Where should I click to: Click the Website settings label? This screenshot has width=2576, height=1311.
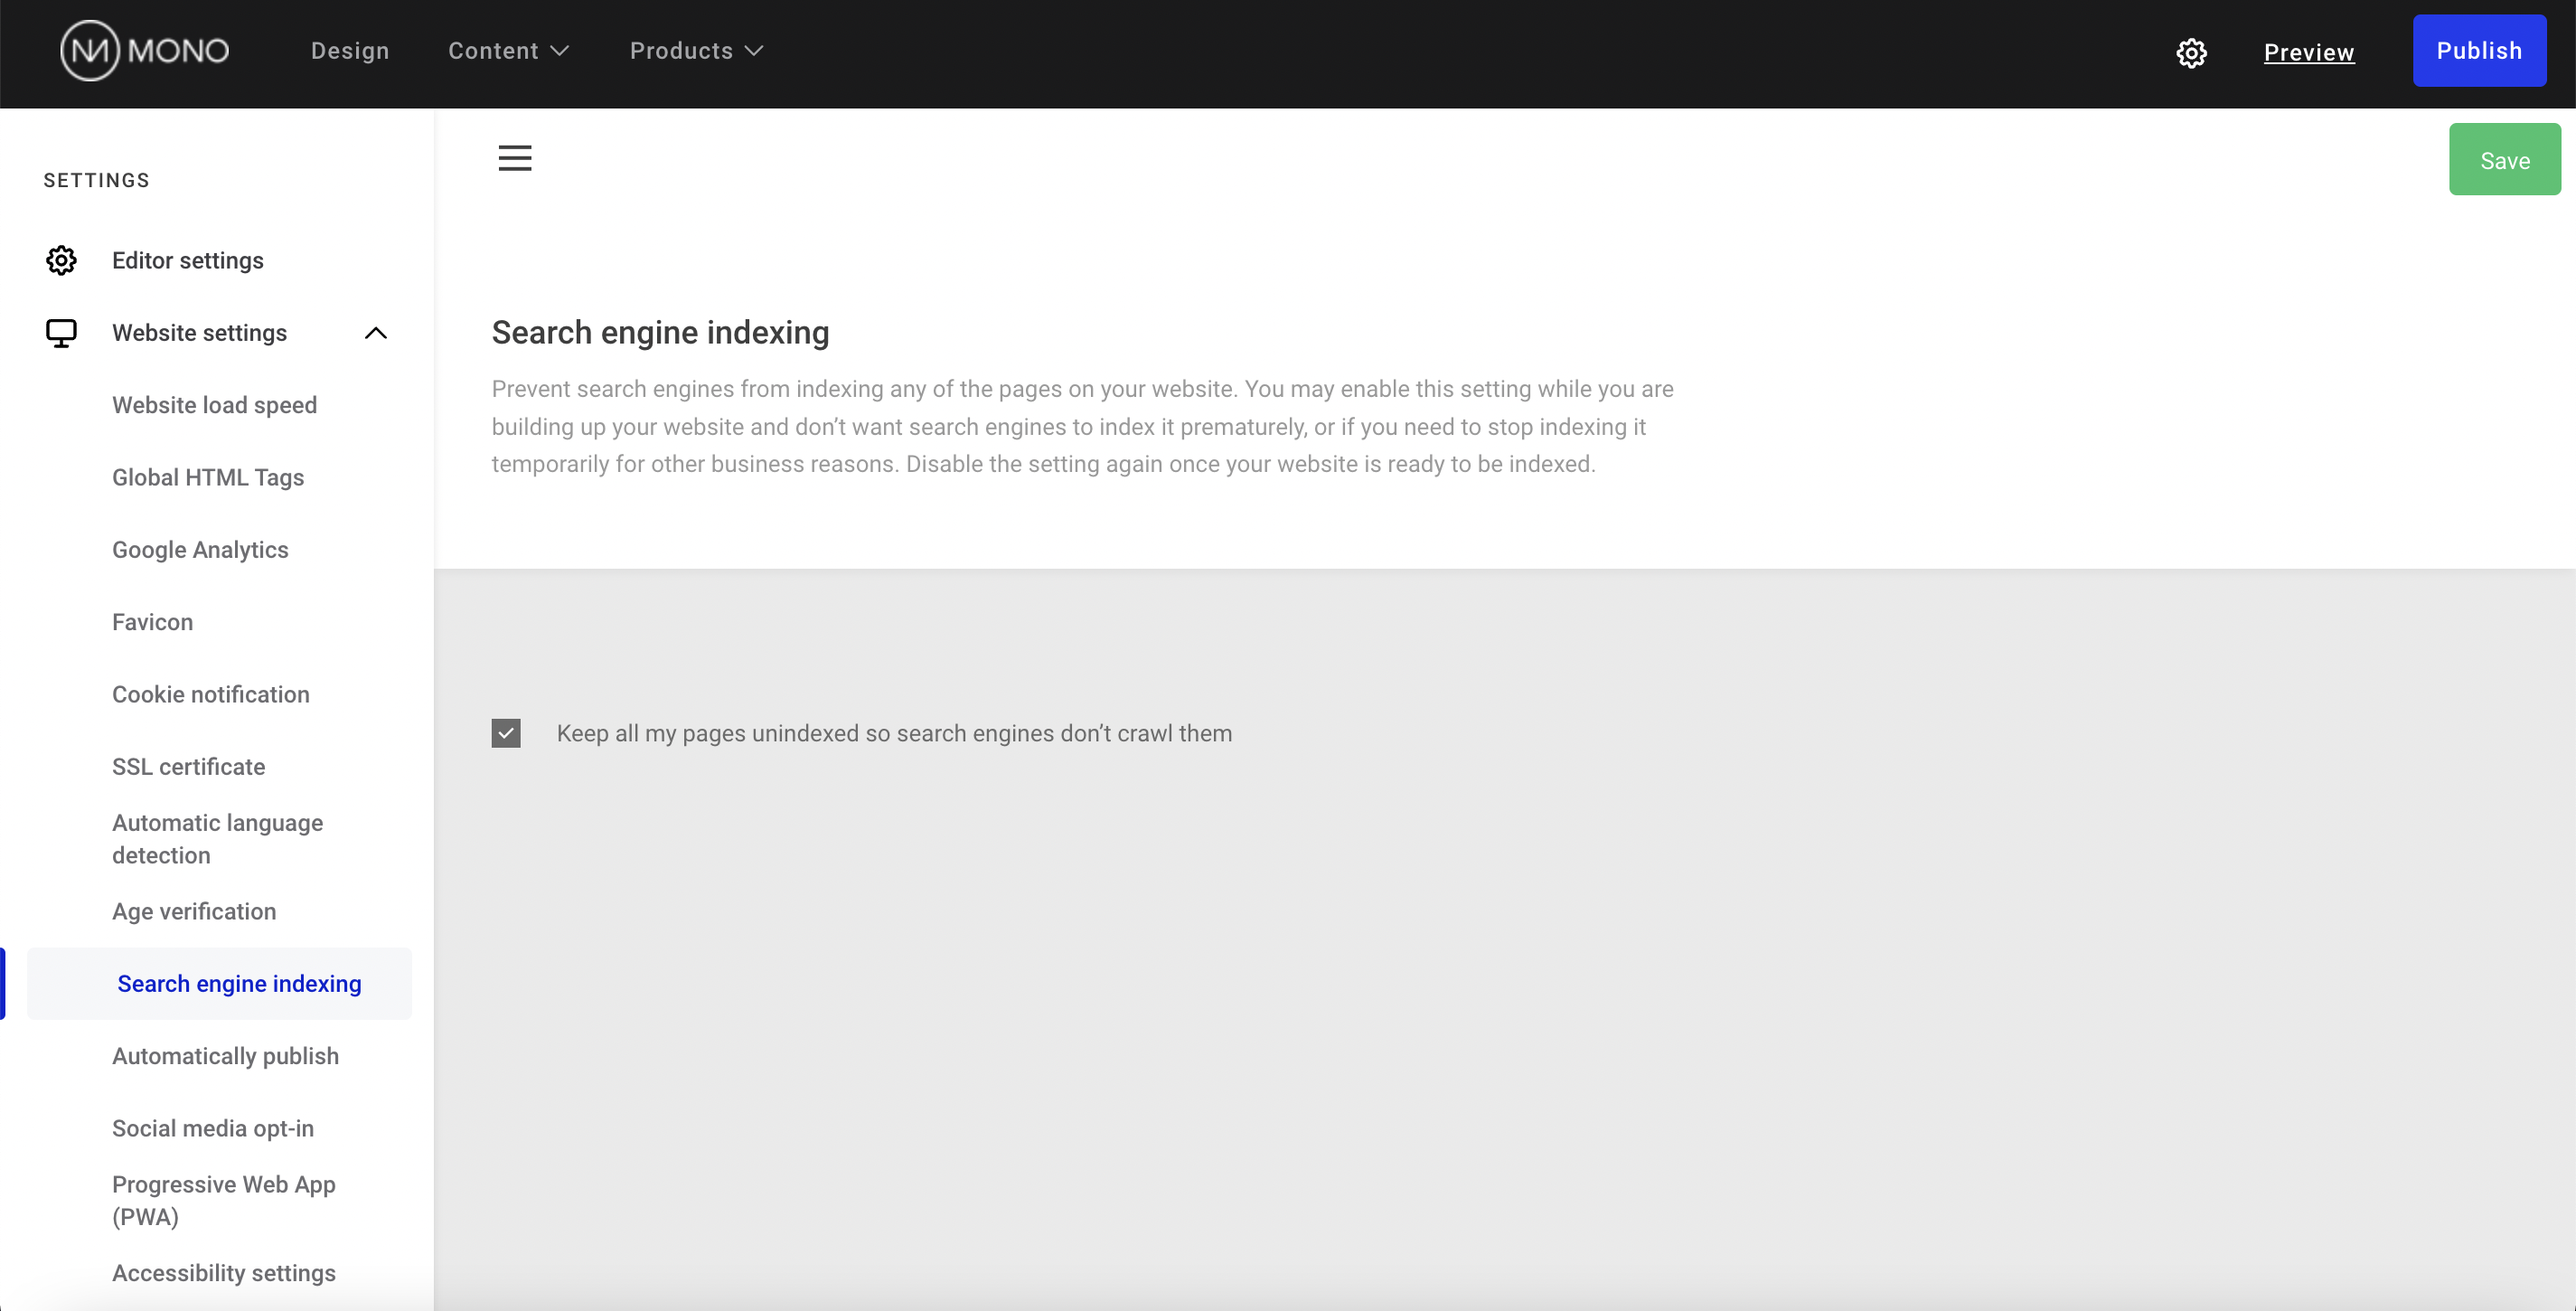[199, 333]
